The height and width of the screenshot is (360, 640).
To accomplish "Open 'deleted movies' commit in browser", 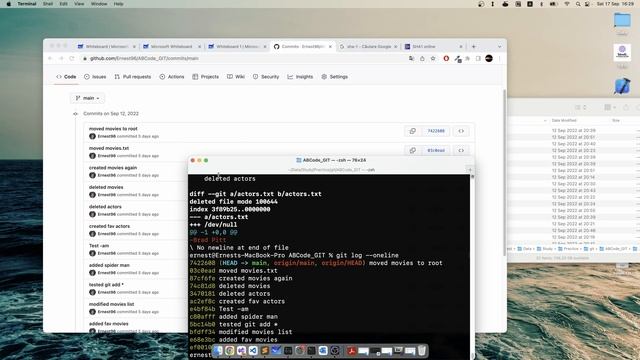I will click(x=106, y=187).
